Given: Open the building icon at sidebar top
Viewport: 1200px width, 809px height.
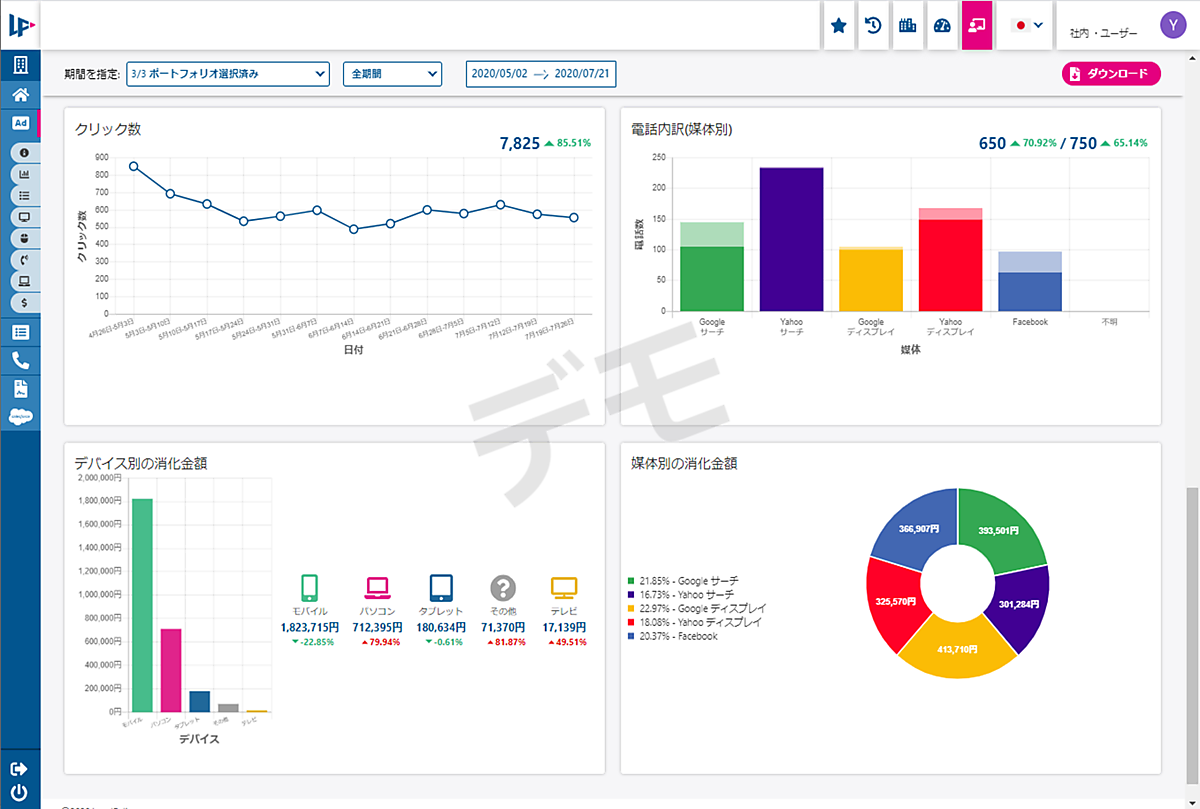Looking at the screenshot, I should 20,66.
